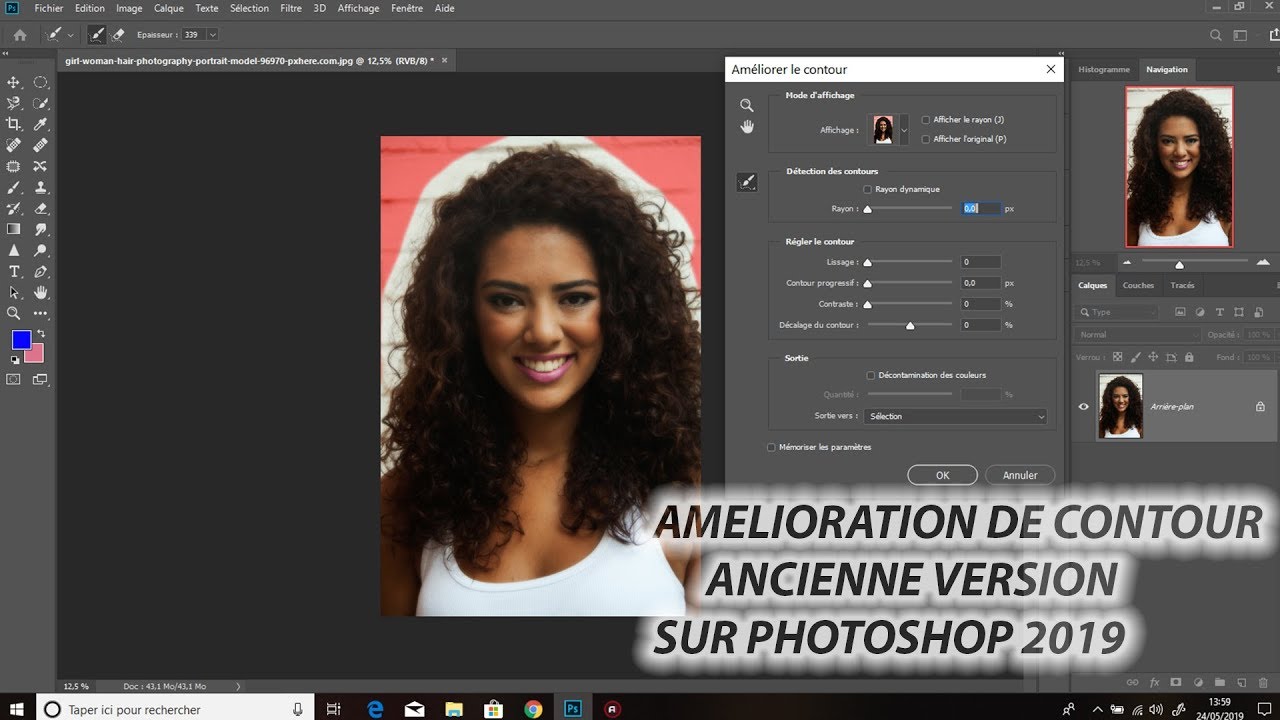Click OK in Améliorer le contour
This screenshot has width=1280, height=720.
[x=942, y=475]
